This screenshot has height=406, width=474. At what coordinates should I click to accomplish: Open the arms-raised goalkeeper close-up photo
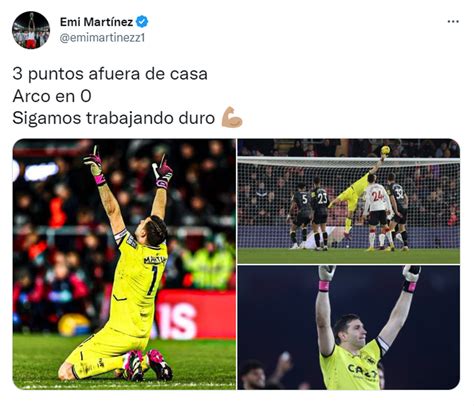pyautogui.click(x=349, y=328)
